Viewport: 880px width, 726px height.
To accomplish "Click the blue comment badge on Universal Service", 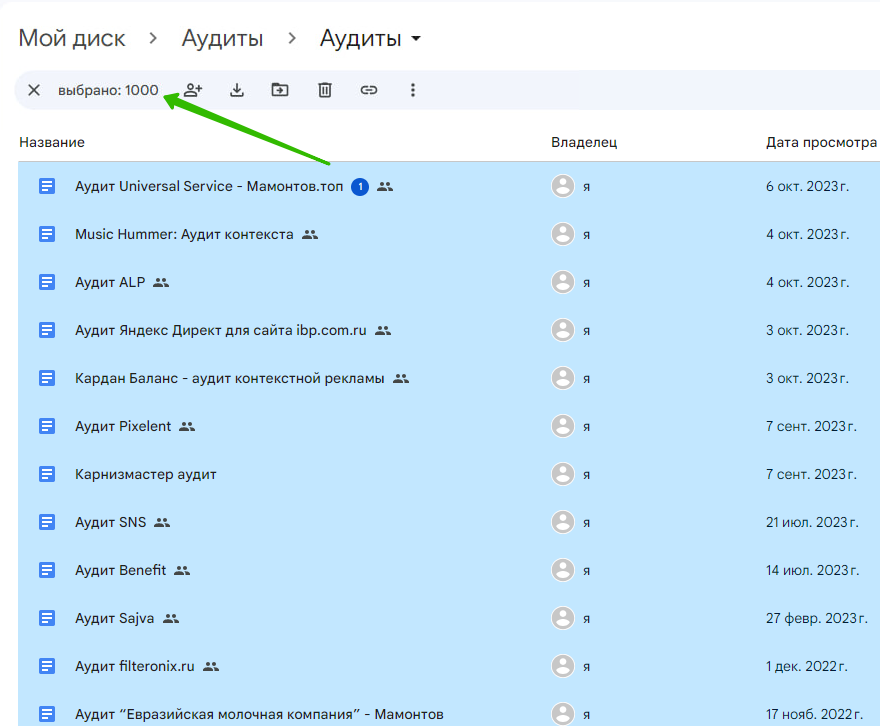I will [360, 186].
